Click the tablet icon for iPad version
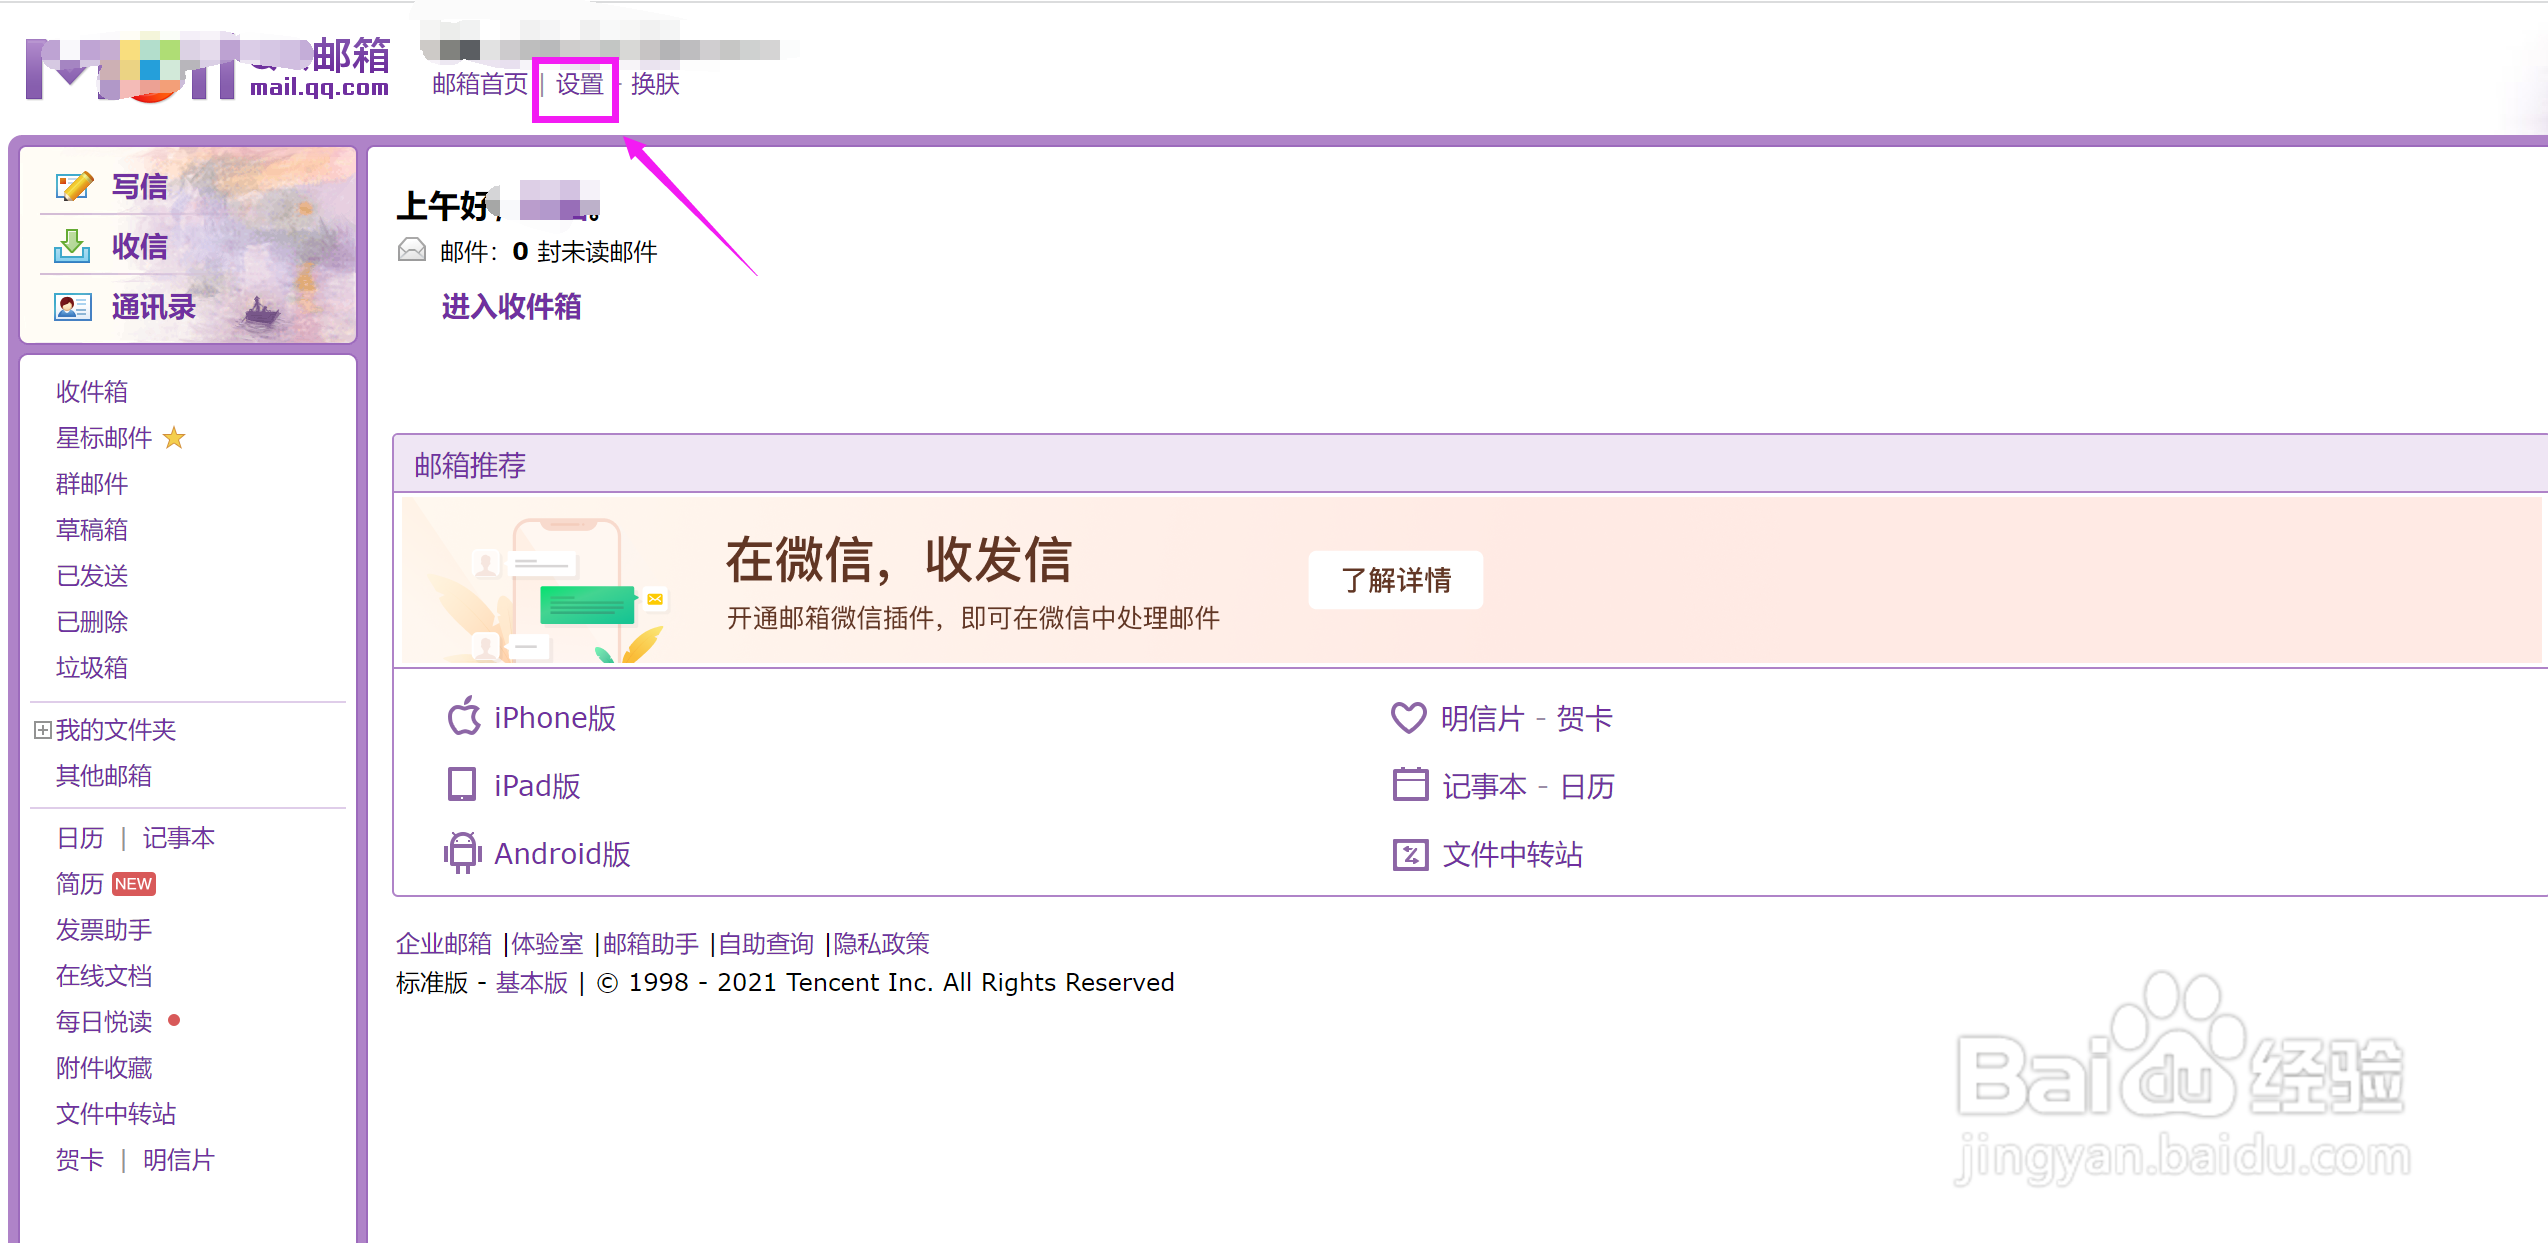This screenshot has height=1243, width=2548. pos(461,785)
